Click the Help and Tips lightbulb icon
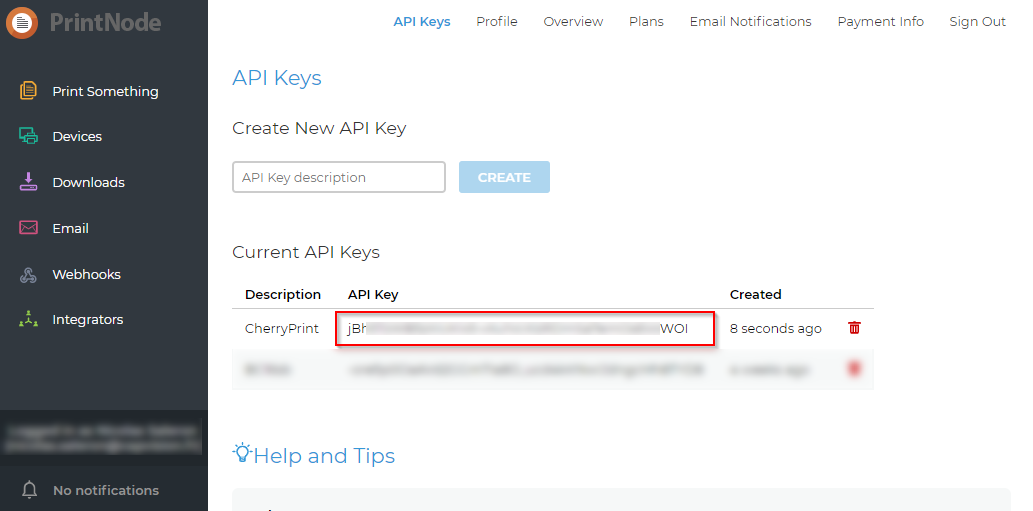1033x511 pixels. (x=242, y=453)
